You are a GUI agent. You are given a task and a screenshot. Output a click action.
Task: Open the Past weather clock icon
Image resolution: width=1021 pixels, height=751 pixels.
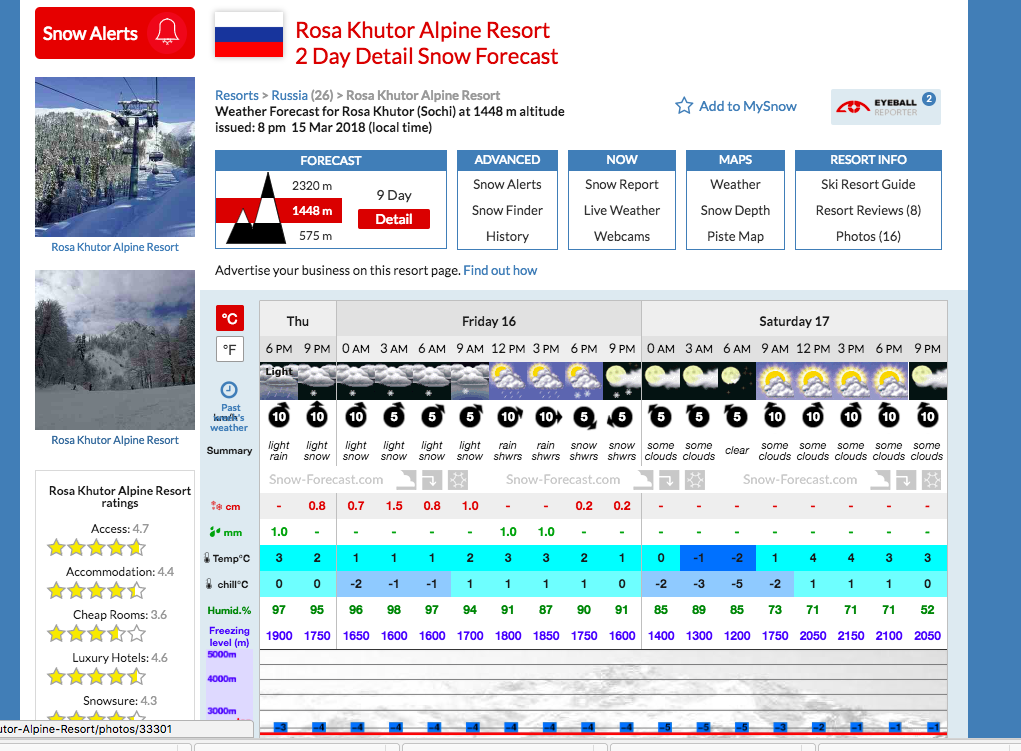(229, 390)
